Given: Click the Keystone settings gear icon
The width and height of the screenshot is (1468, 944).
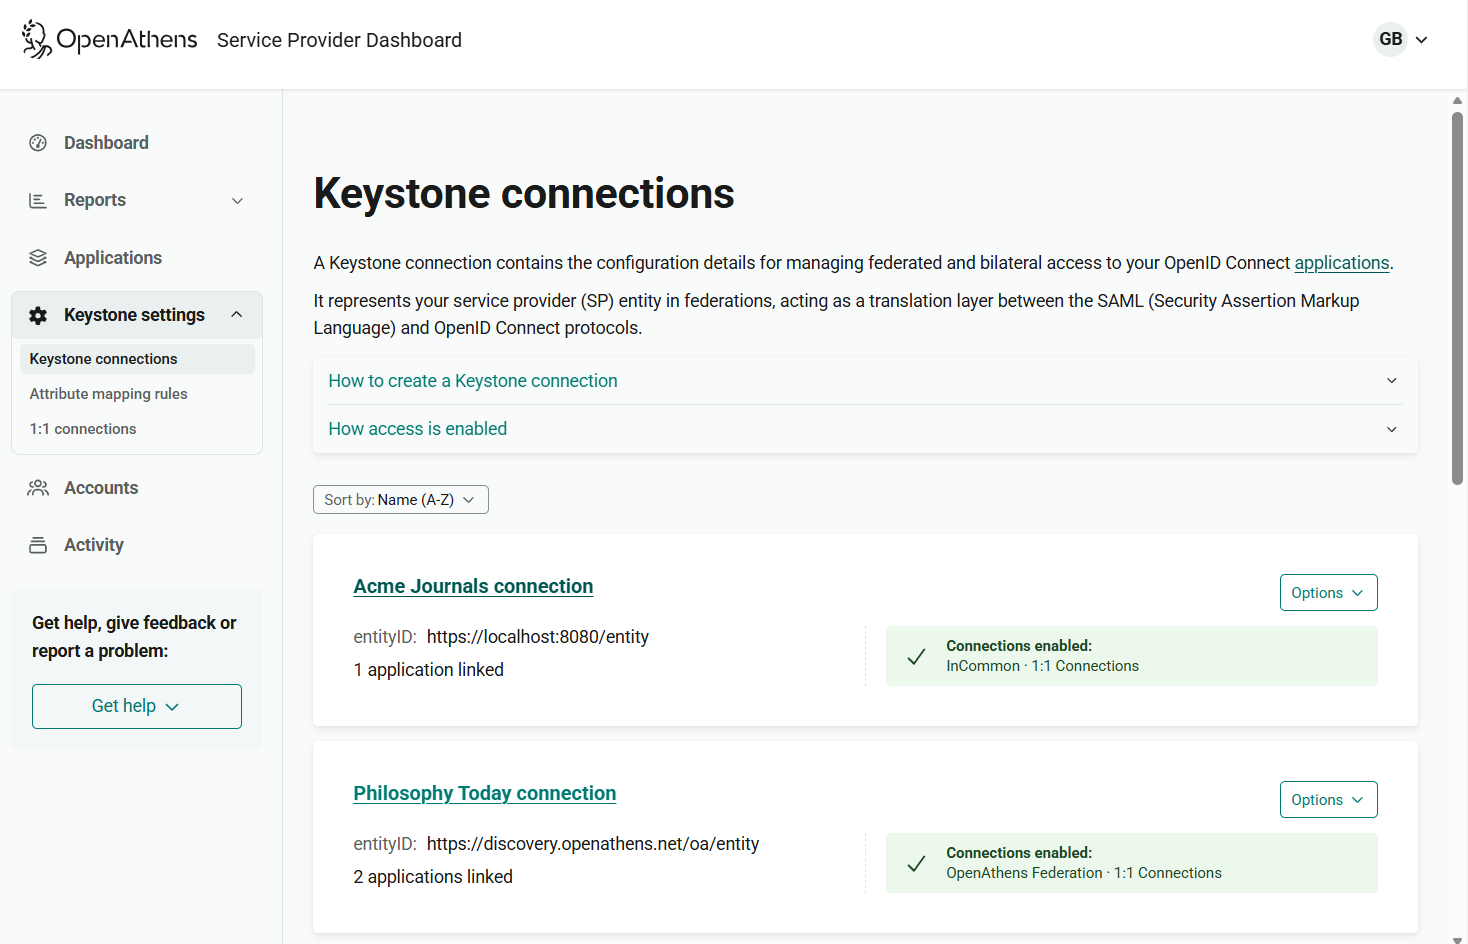Looking at the screenshot, I should coord(38,315).
